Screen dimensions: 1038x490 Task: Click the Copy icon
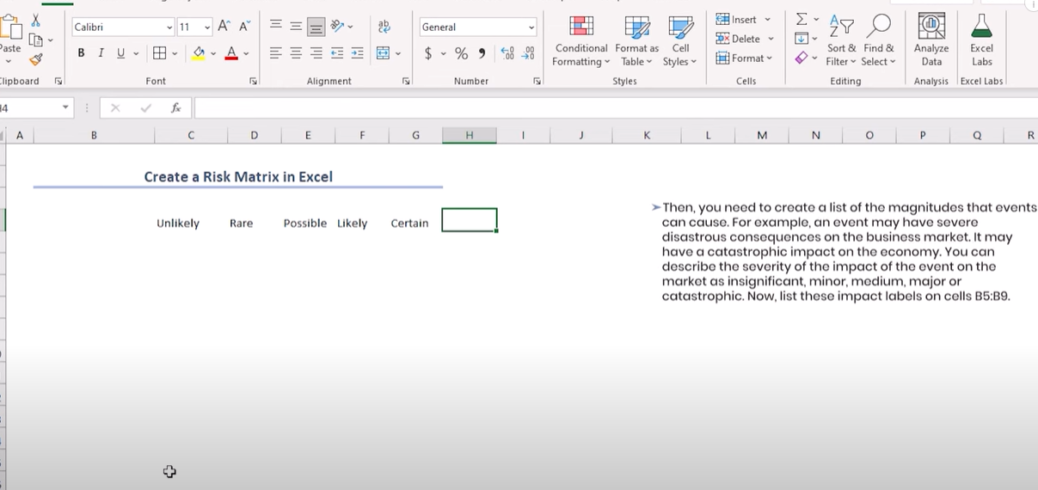click(x=35, y=40)
